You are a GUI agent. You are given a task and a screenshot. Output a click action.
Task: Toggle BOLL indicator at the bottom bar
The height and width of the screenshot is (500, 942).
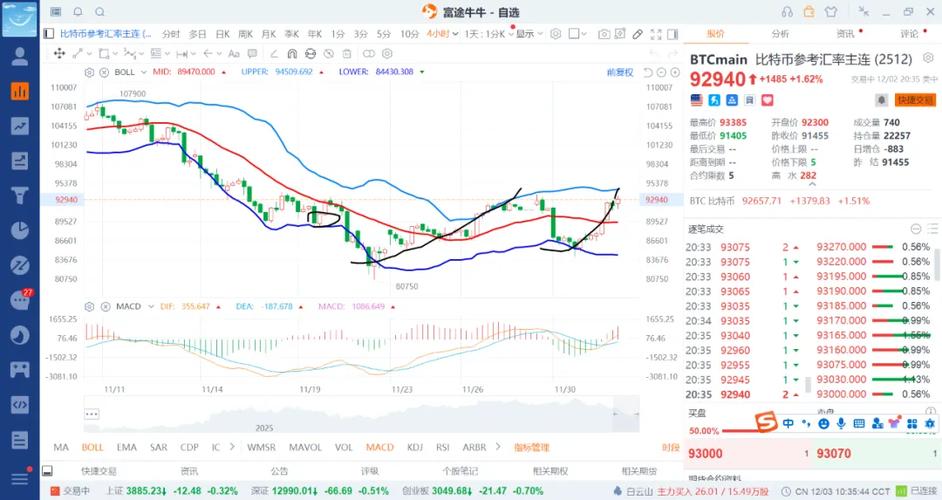tap(93, 447)
